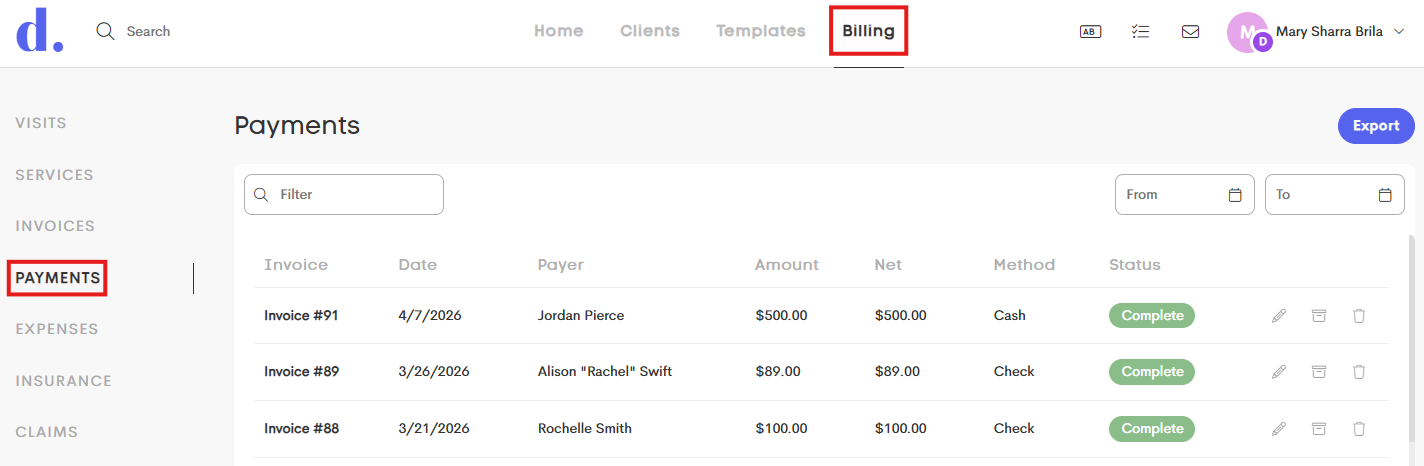
Task: Open Invoices in the billing sidebar
Action: pyautogui.click(x=55, y=226)
